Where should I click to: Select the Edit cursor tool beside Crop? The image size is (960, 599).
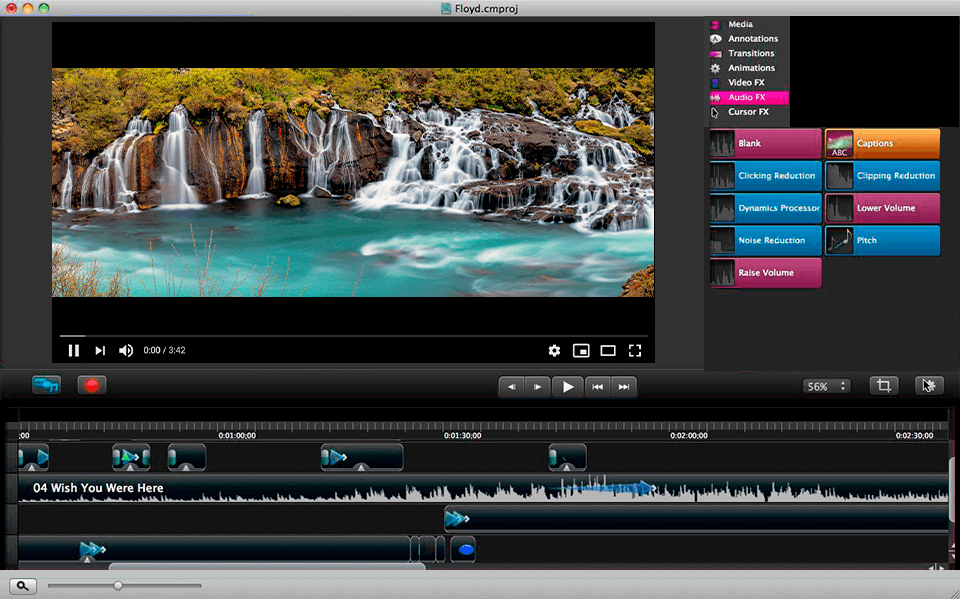928,385
